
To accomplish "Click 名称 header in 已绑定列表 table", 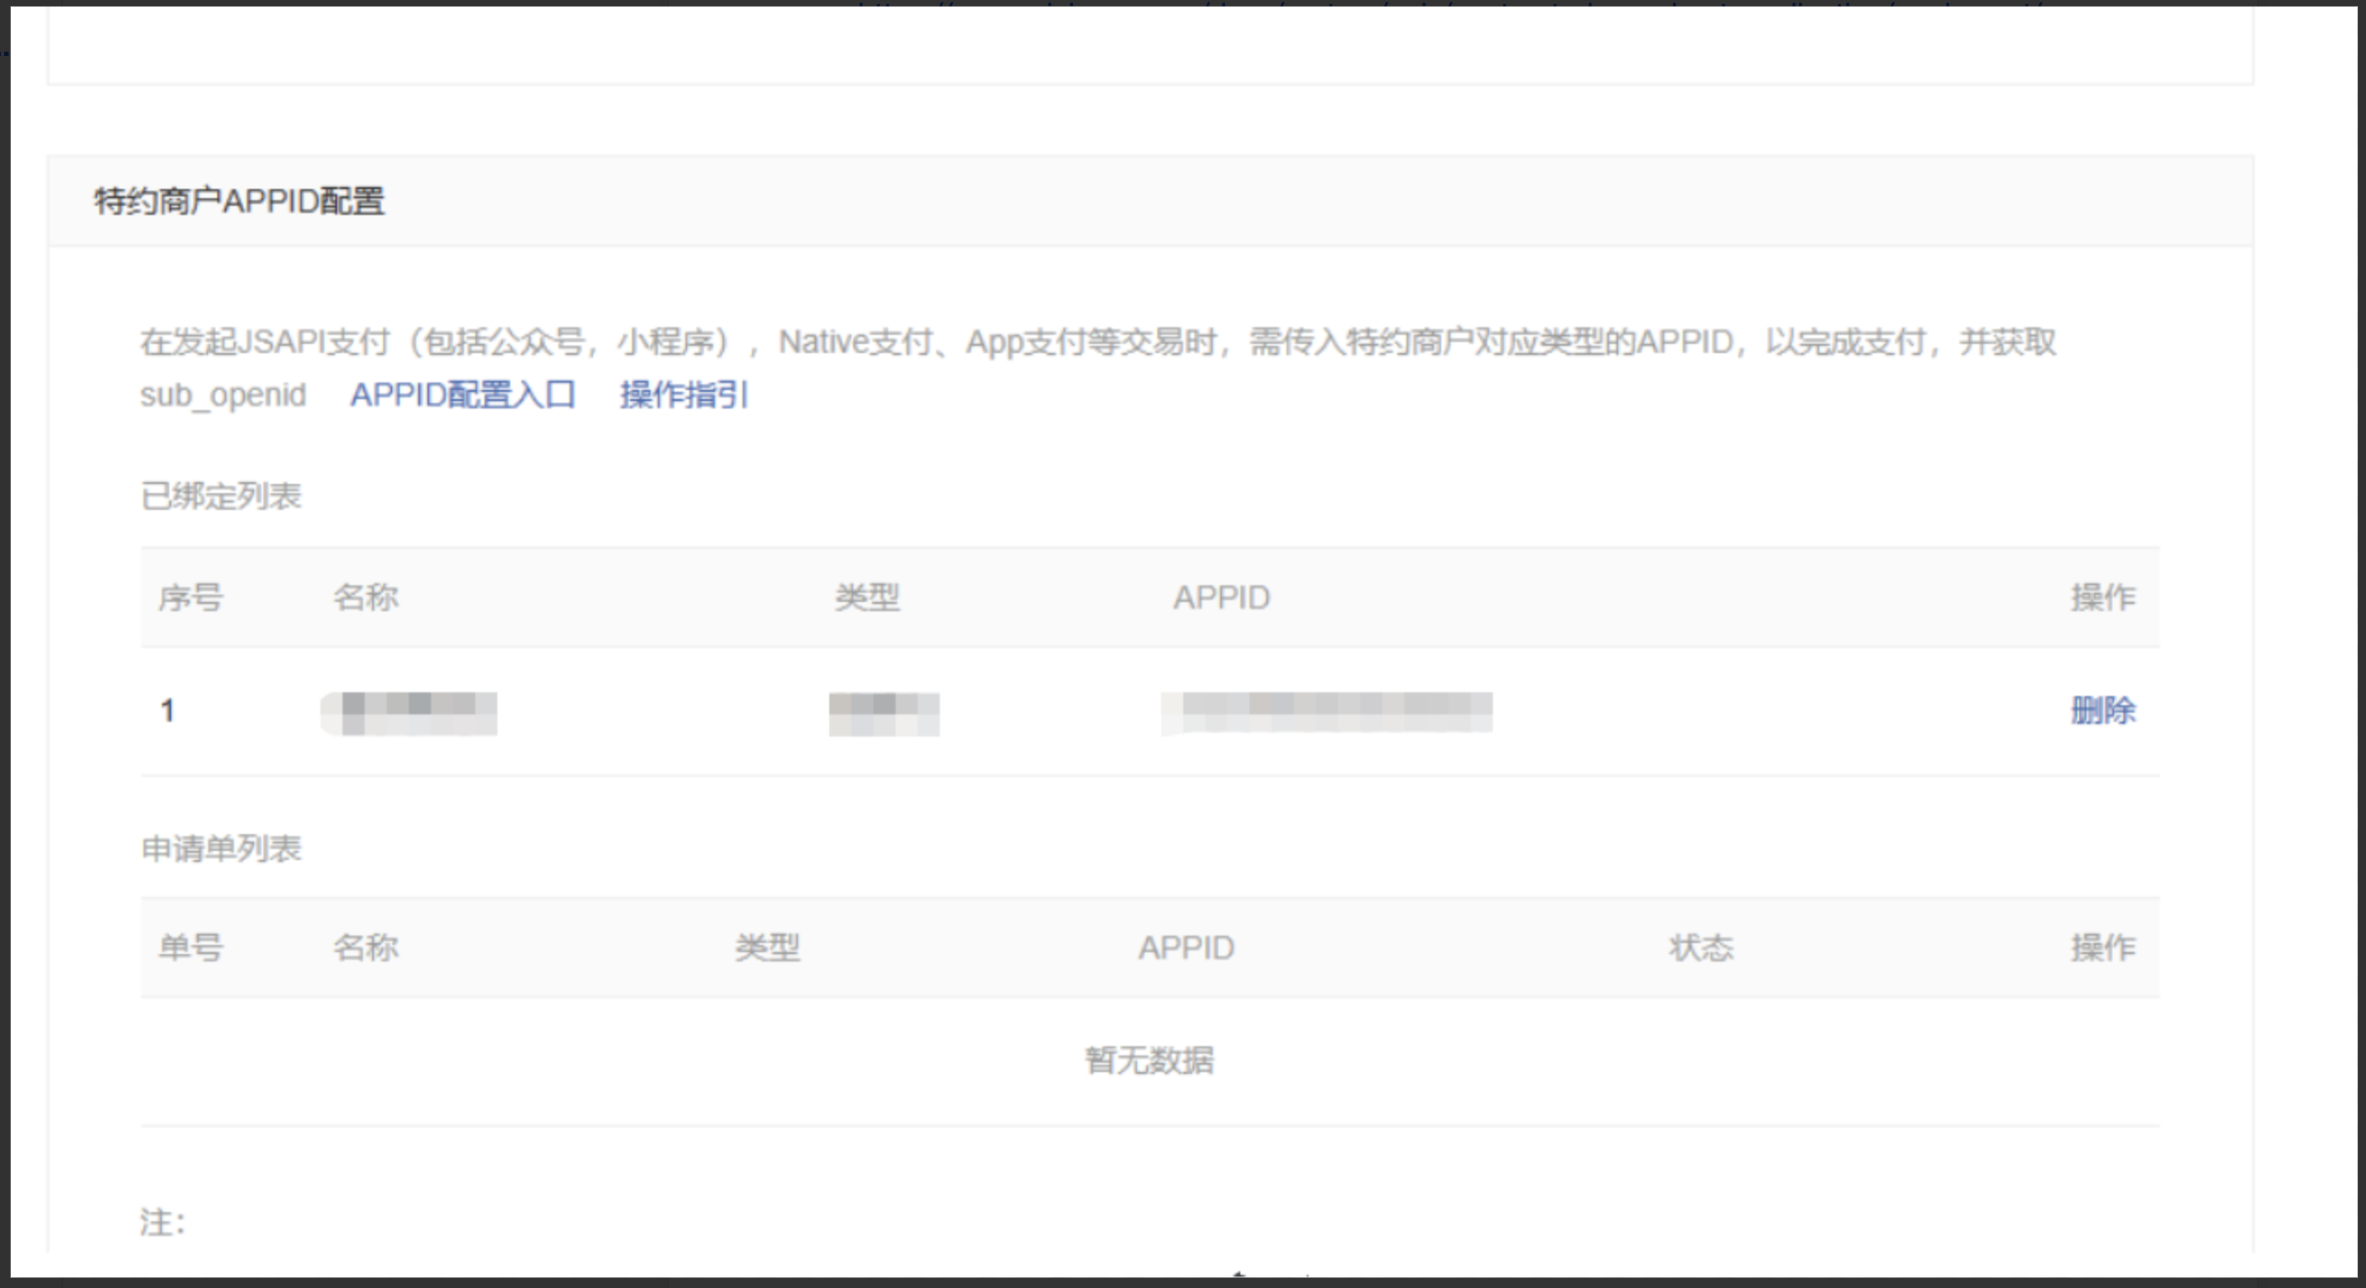I will 365,598.
